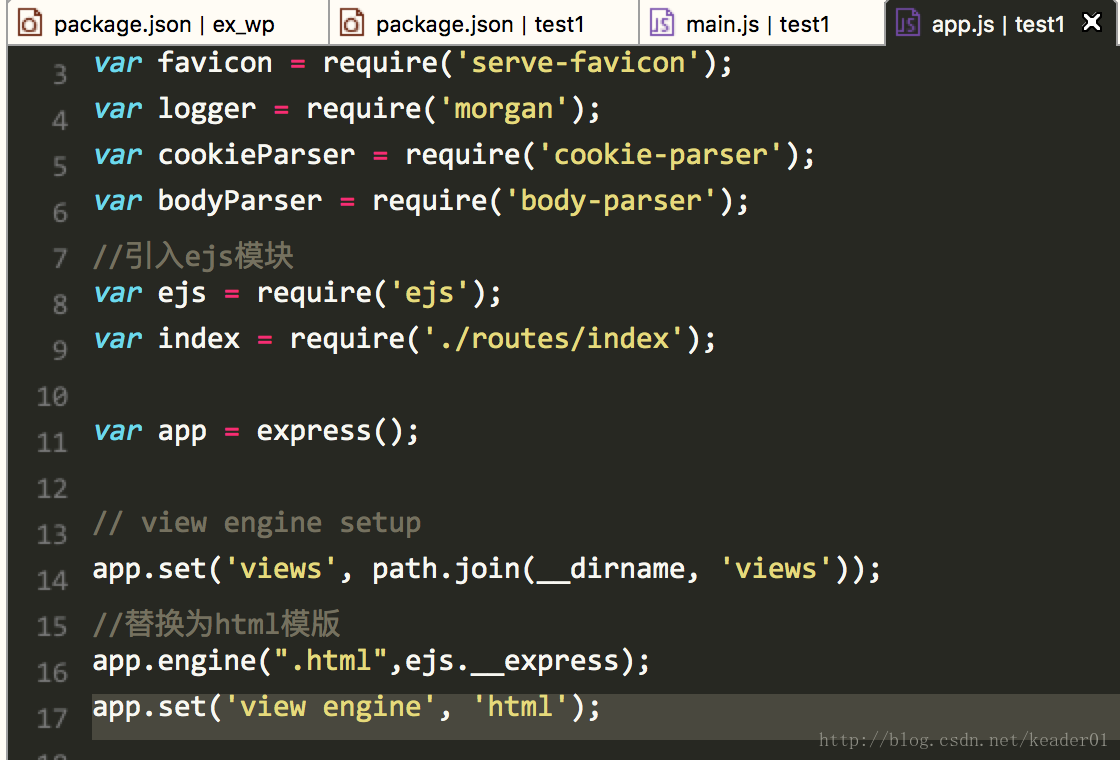1120x760 pixels.
Task: Click the index variable on line 9
Action: coord(199,339)
